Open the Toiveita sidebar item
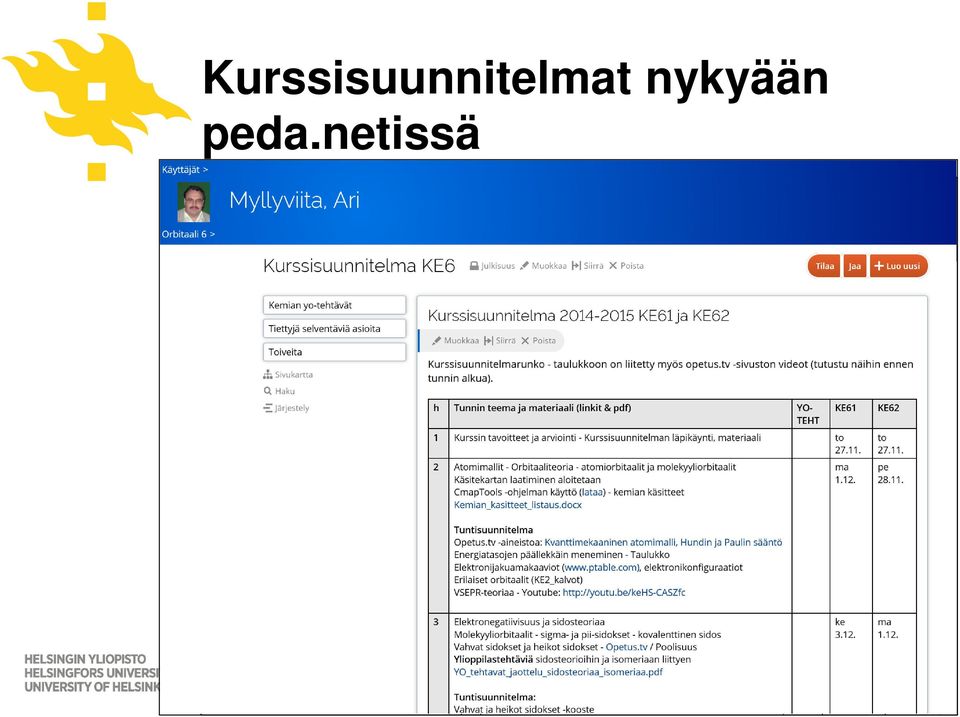Screen dimensions: 960x717 pos(334,352)
